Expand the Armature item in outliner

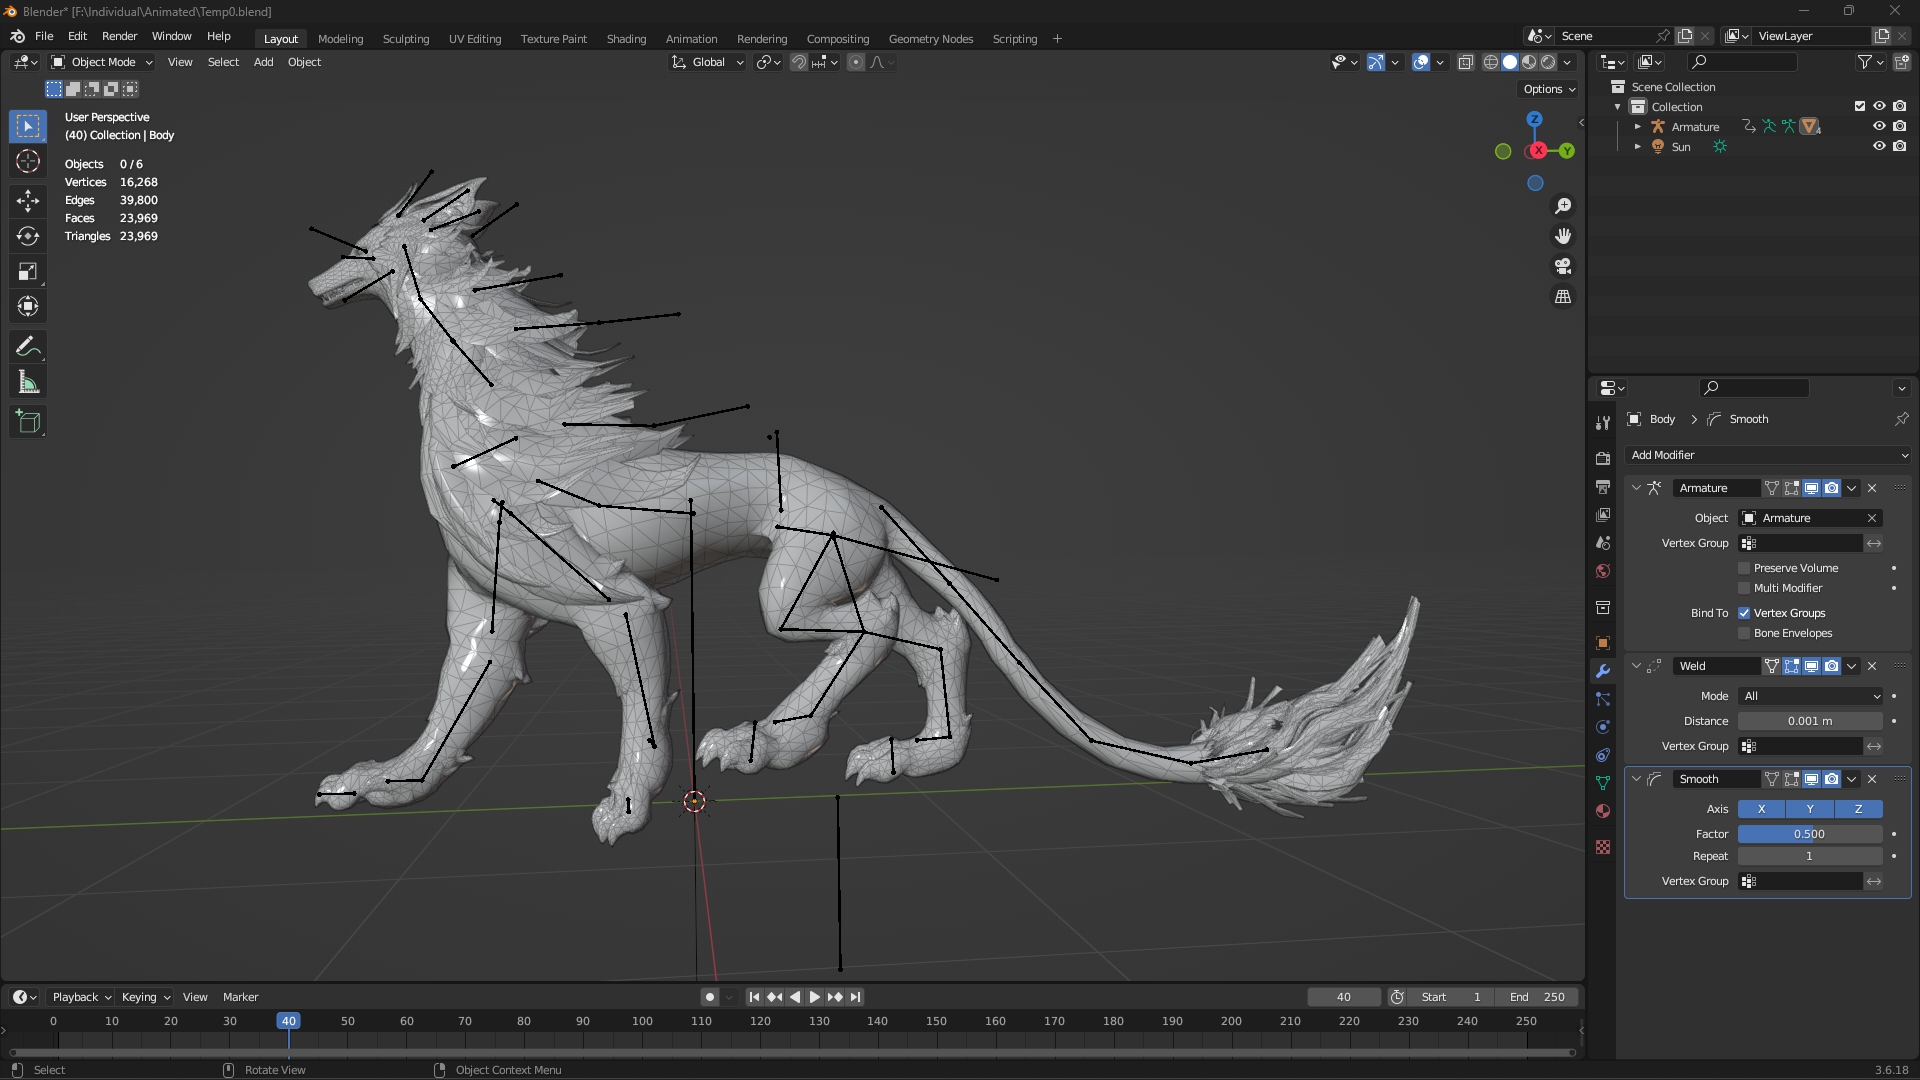coord(1637,127)
